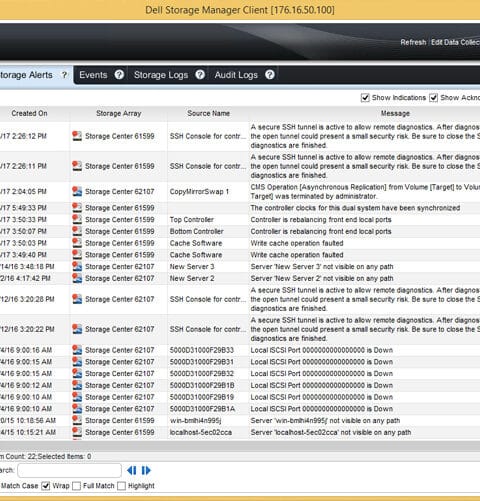Click controller clocks synchronized message
480x501 pixels.
pyautogui.click(x=355, y=208)
